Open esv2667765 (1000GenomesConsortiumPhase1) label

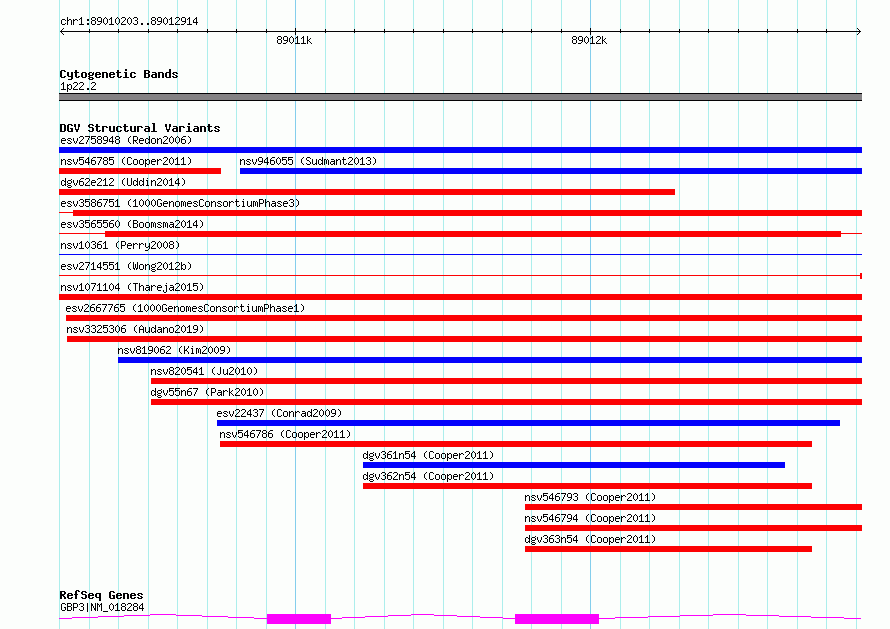coord(185,308)
